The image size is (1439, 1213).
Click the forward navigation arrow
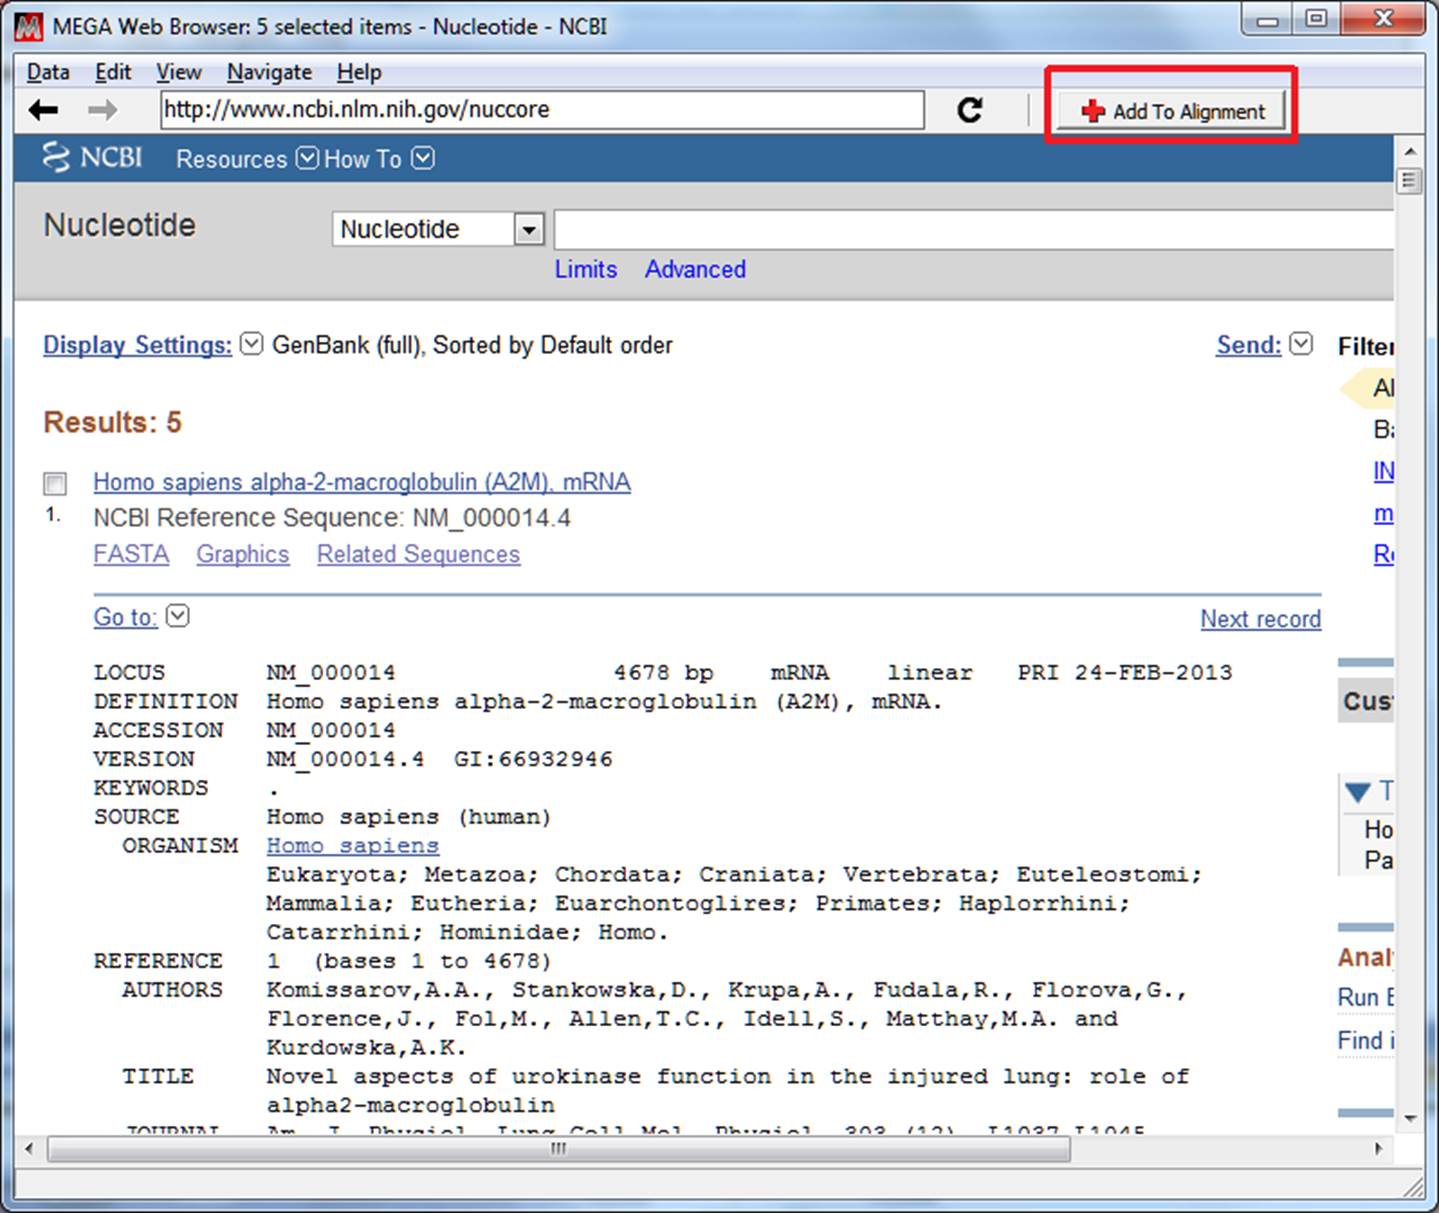102,110
